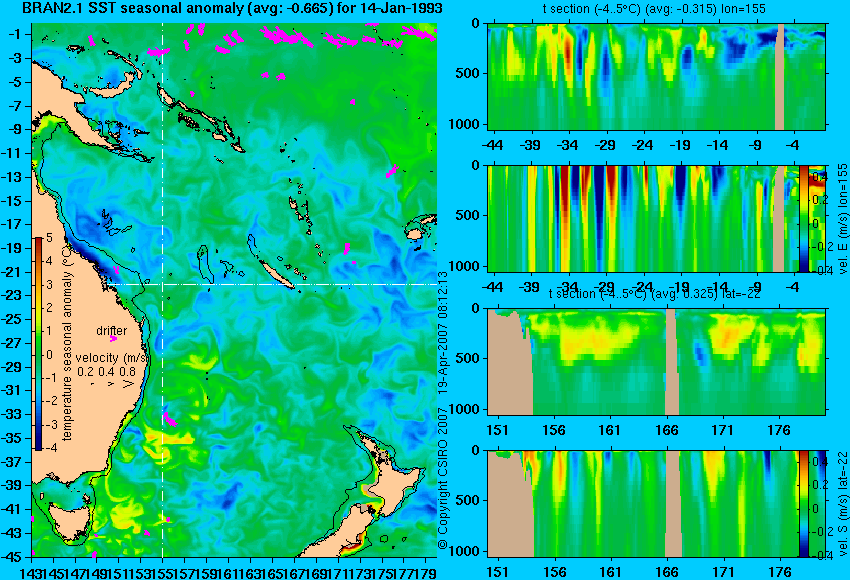Screen dimensions: 850x580
Task: Click the temperature seasonal anomaly color bar
Action: tap(39, 344)
